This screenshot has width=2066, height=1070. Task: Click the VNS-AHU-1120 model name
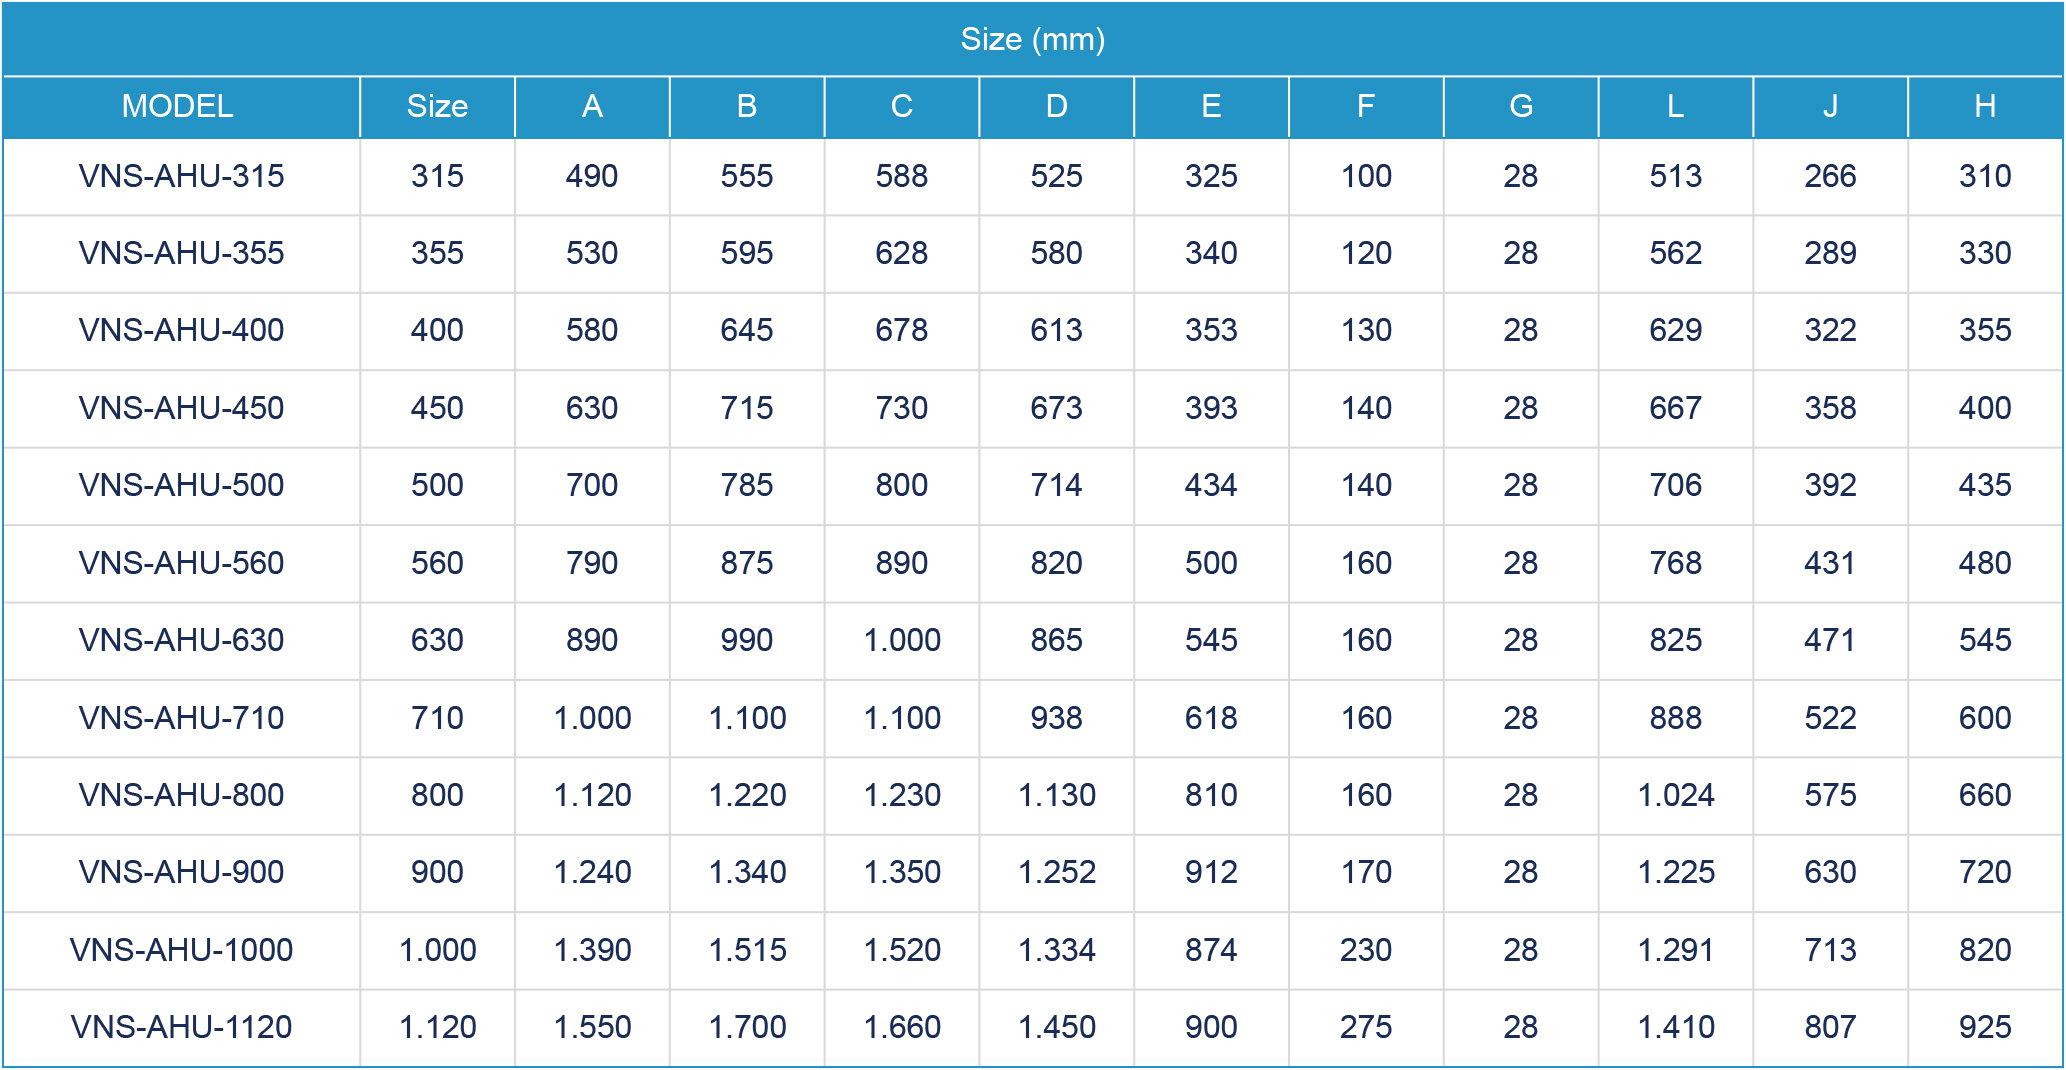click(181, 1027)
